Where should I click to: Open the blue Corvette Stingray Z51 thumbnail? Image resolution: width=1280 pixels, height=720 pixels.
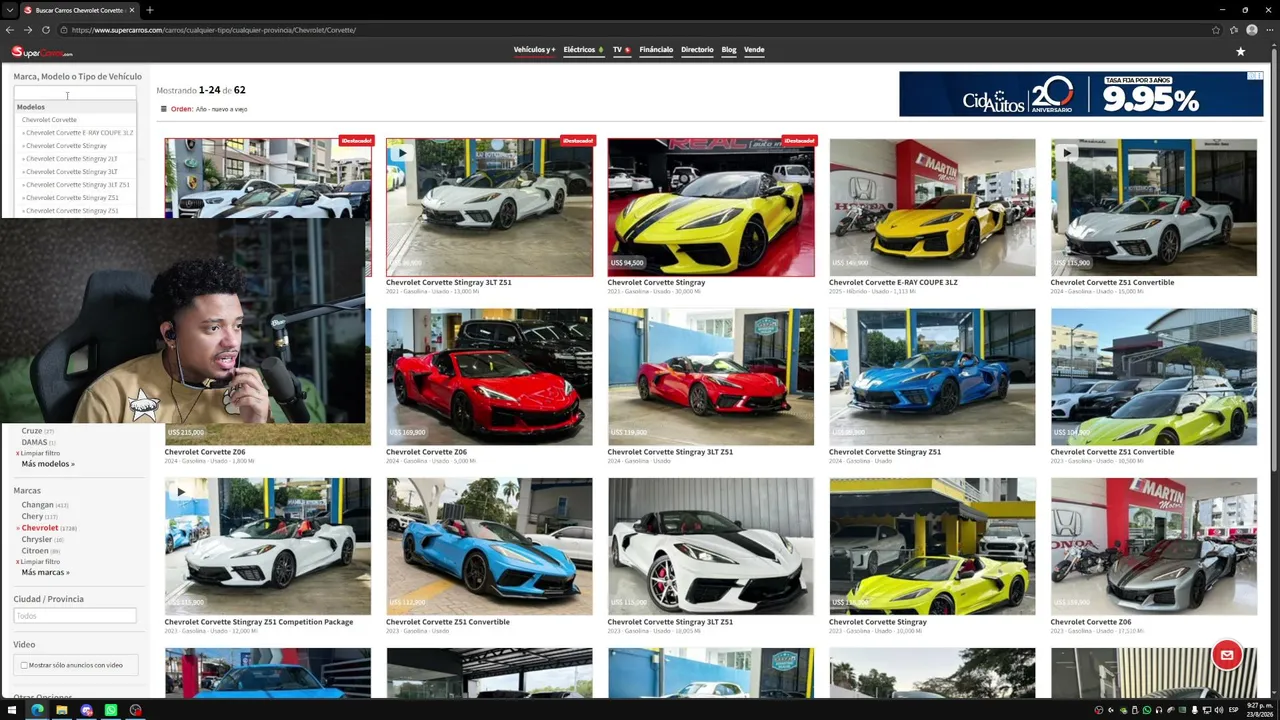pos(932,377)
